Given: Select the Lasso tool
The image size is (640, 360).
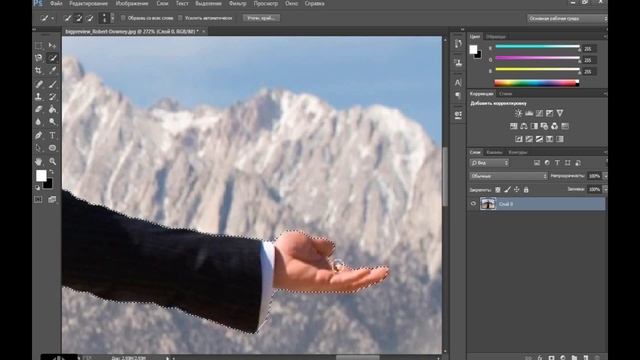Looking at the screenshot, I should (38, 58).
